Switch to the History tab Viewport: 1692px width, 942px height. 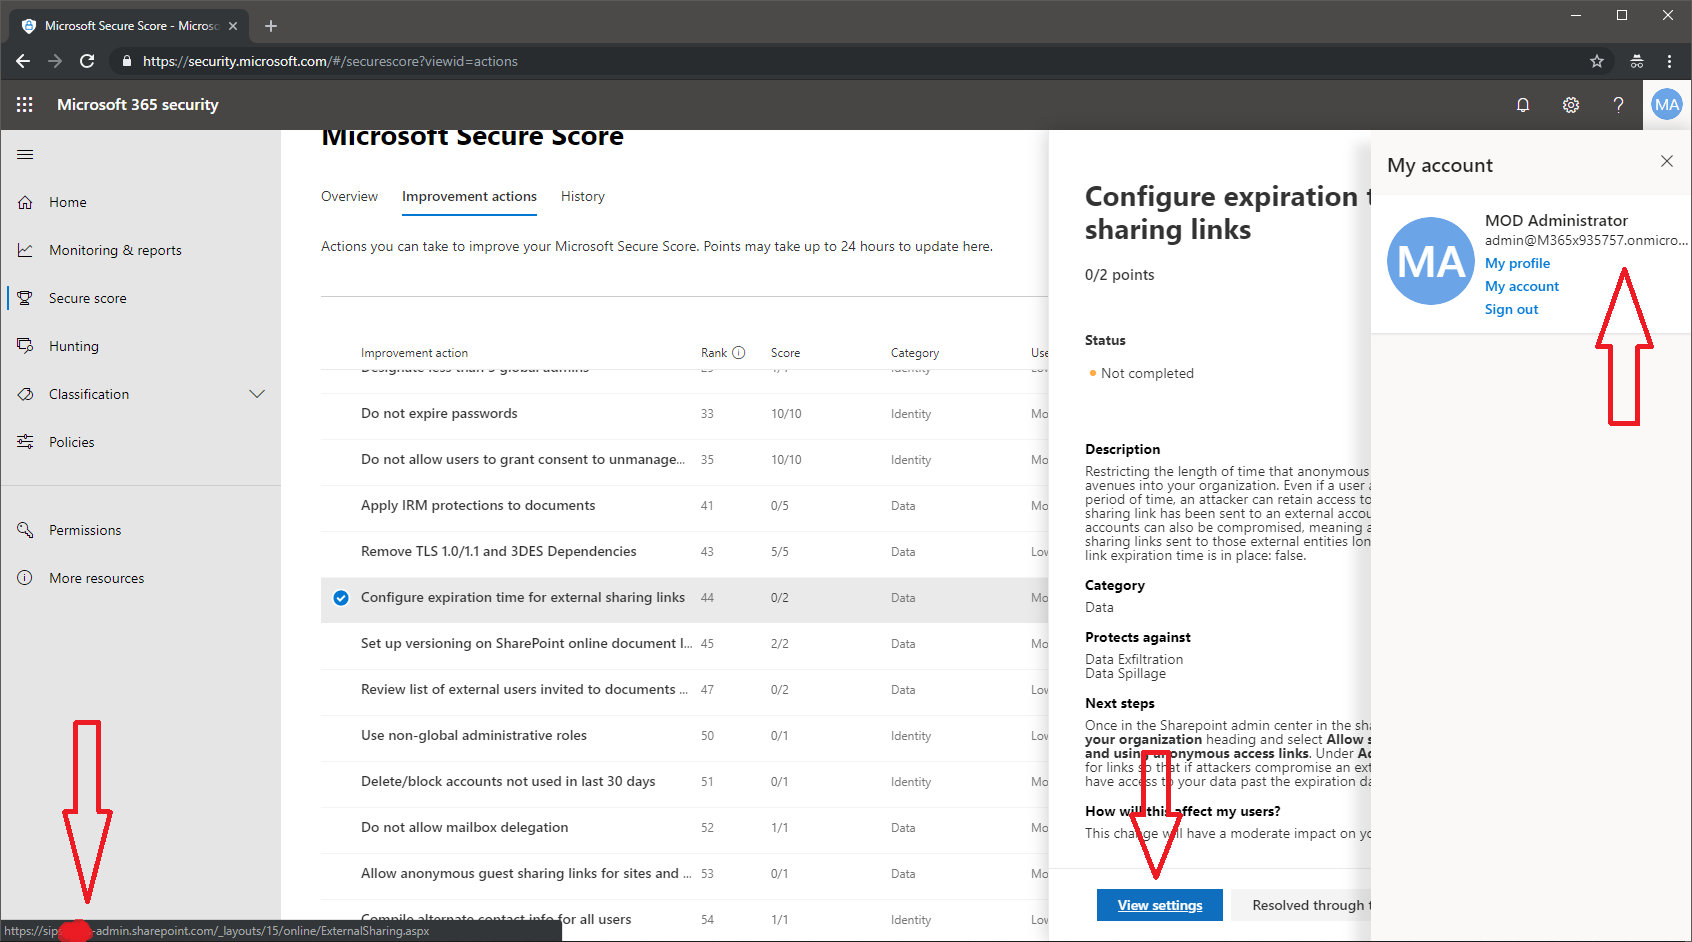583,197
